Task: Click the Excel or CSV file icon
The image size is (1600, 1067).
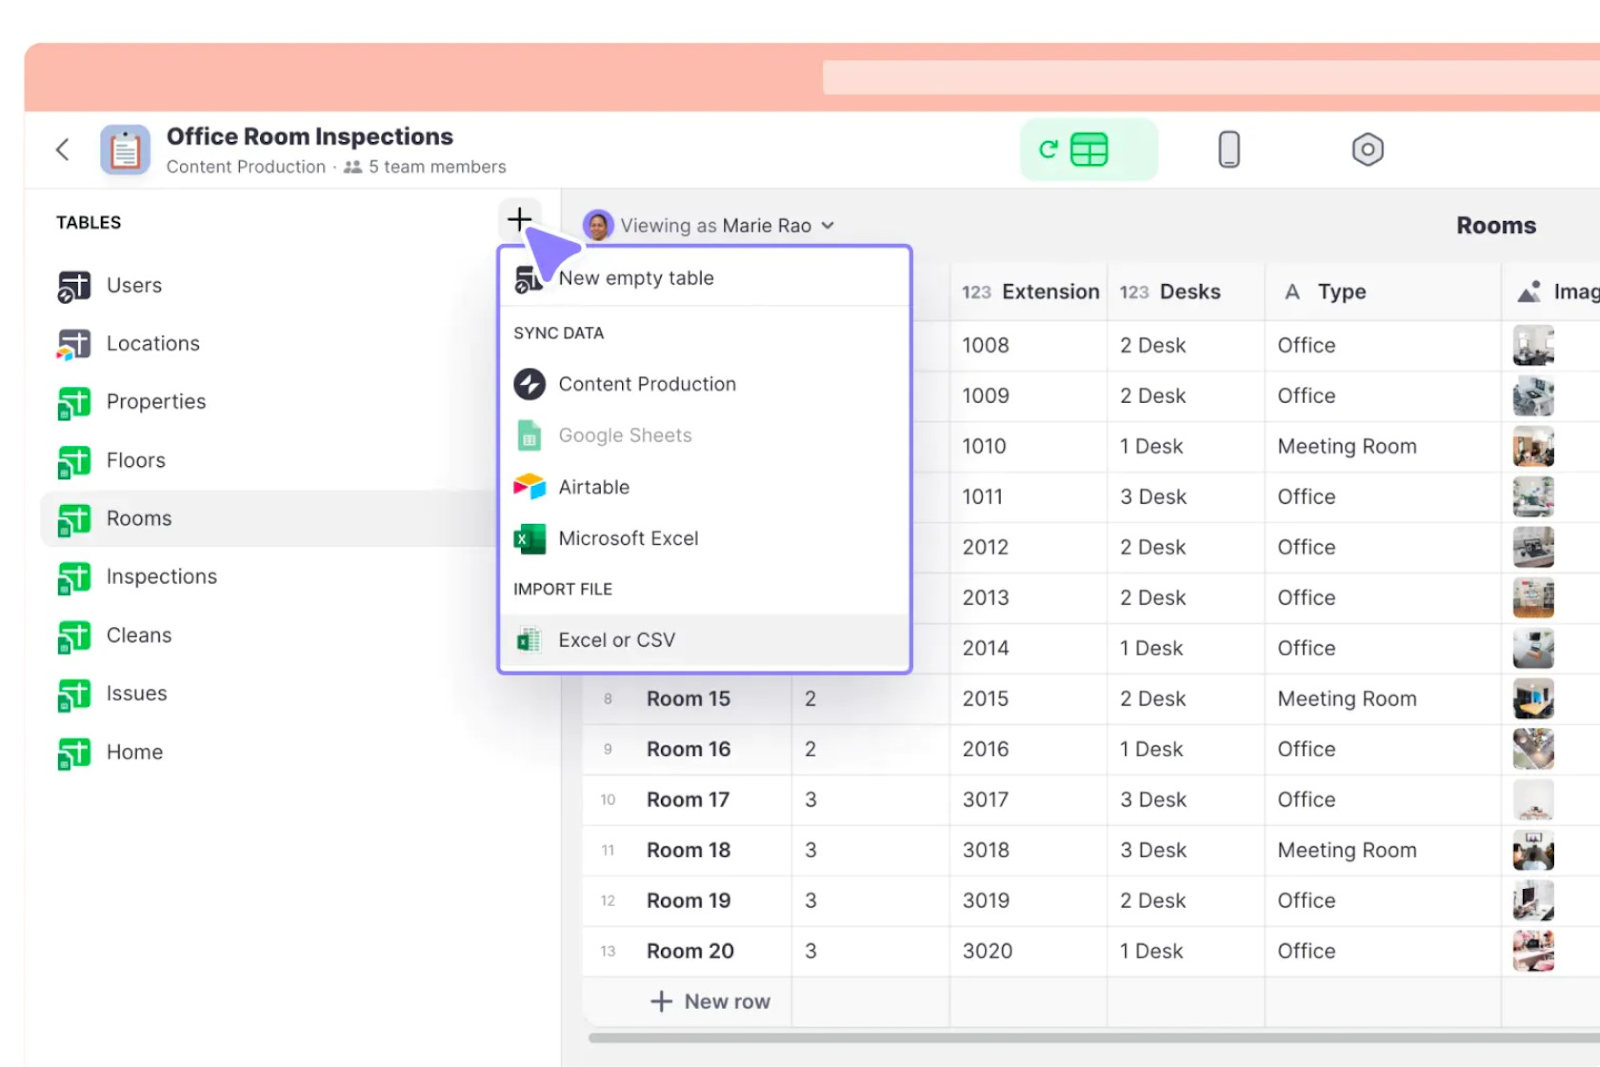Action: coord(528,640)
